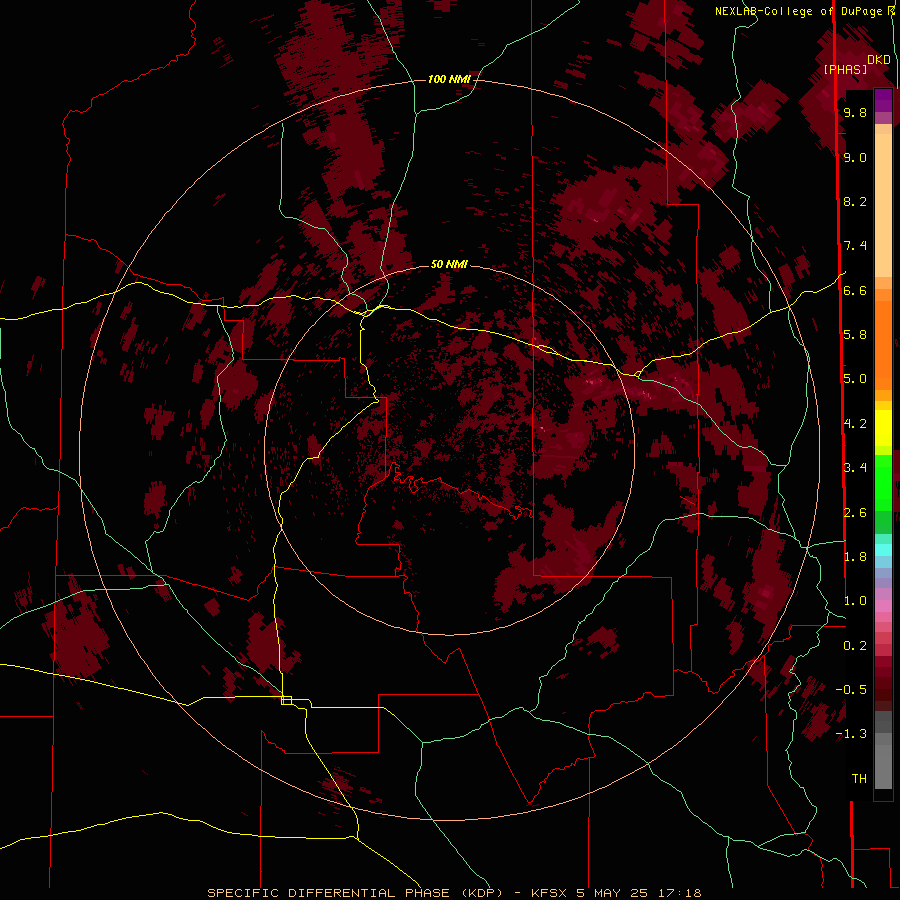Pick the yellow segment of the color bar
Screen dimensions: 900x900
[x=883, y=428]
